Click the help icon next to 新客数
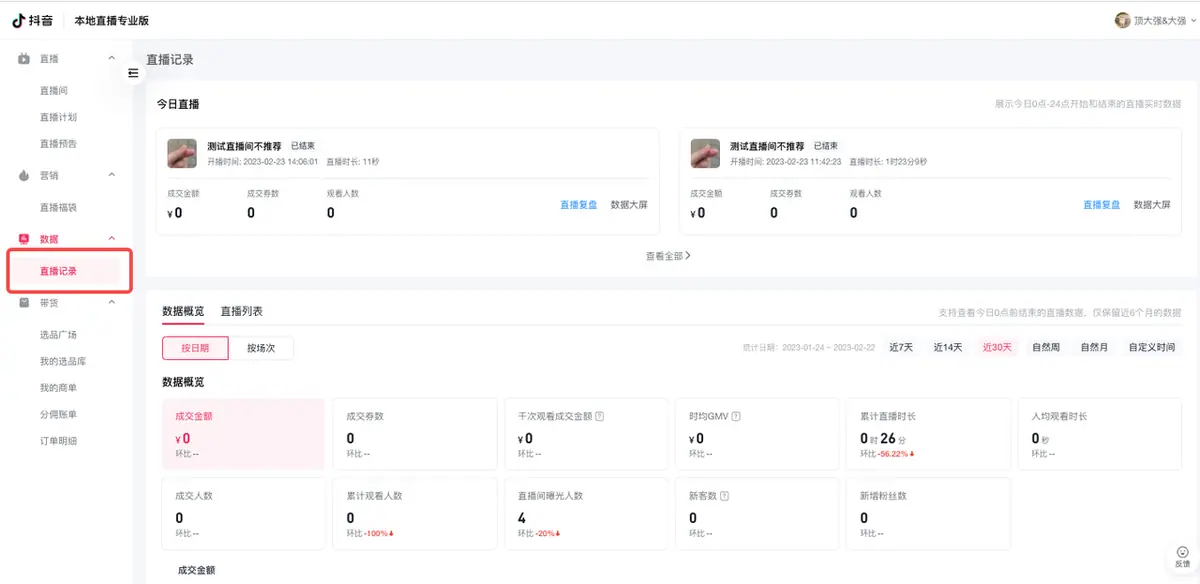This screenshot has width=1200, height=584. click(x=724, y=496)
